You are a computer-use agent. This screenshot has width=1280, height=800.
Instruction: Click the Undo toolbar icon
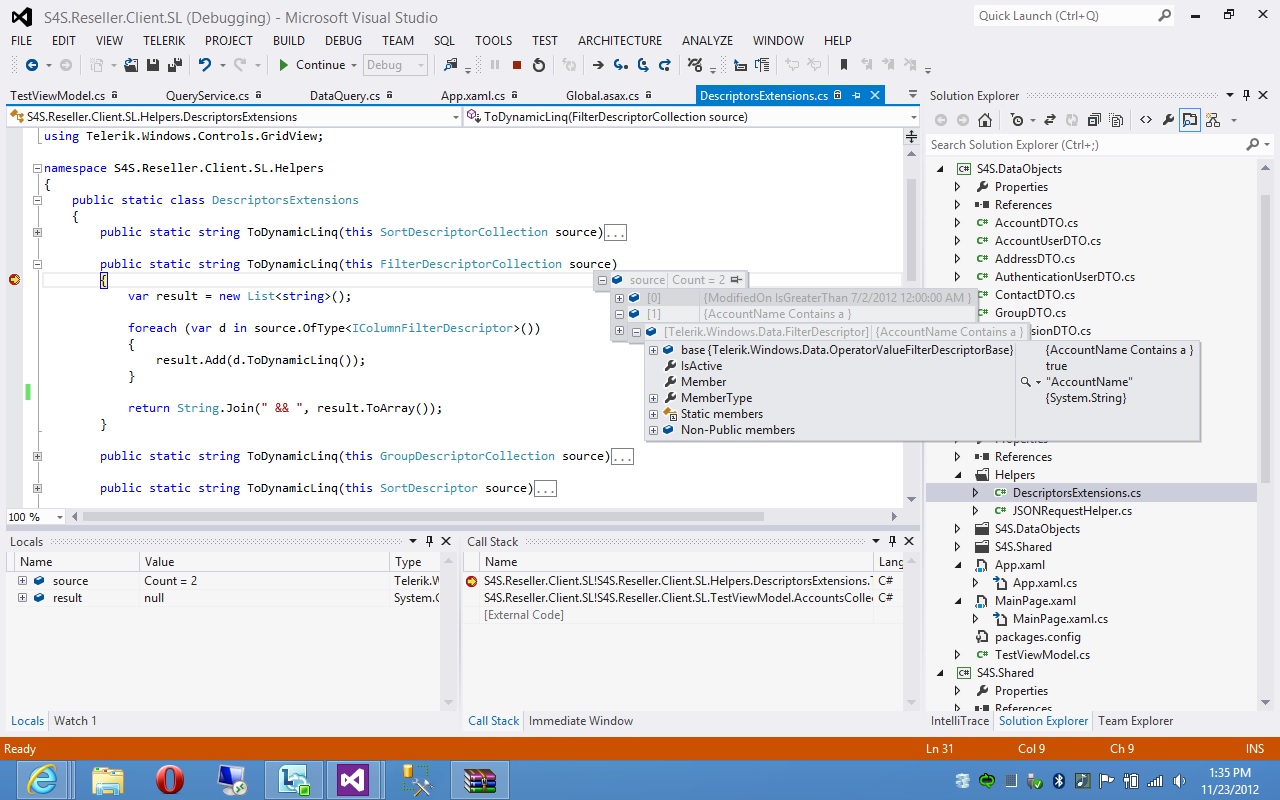[x=205, y=65]
